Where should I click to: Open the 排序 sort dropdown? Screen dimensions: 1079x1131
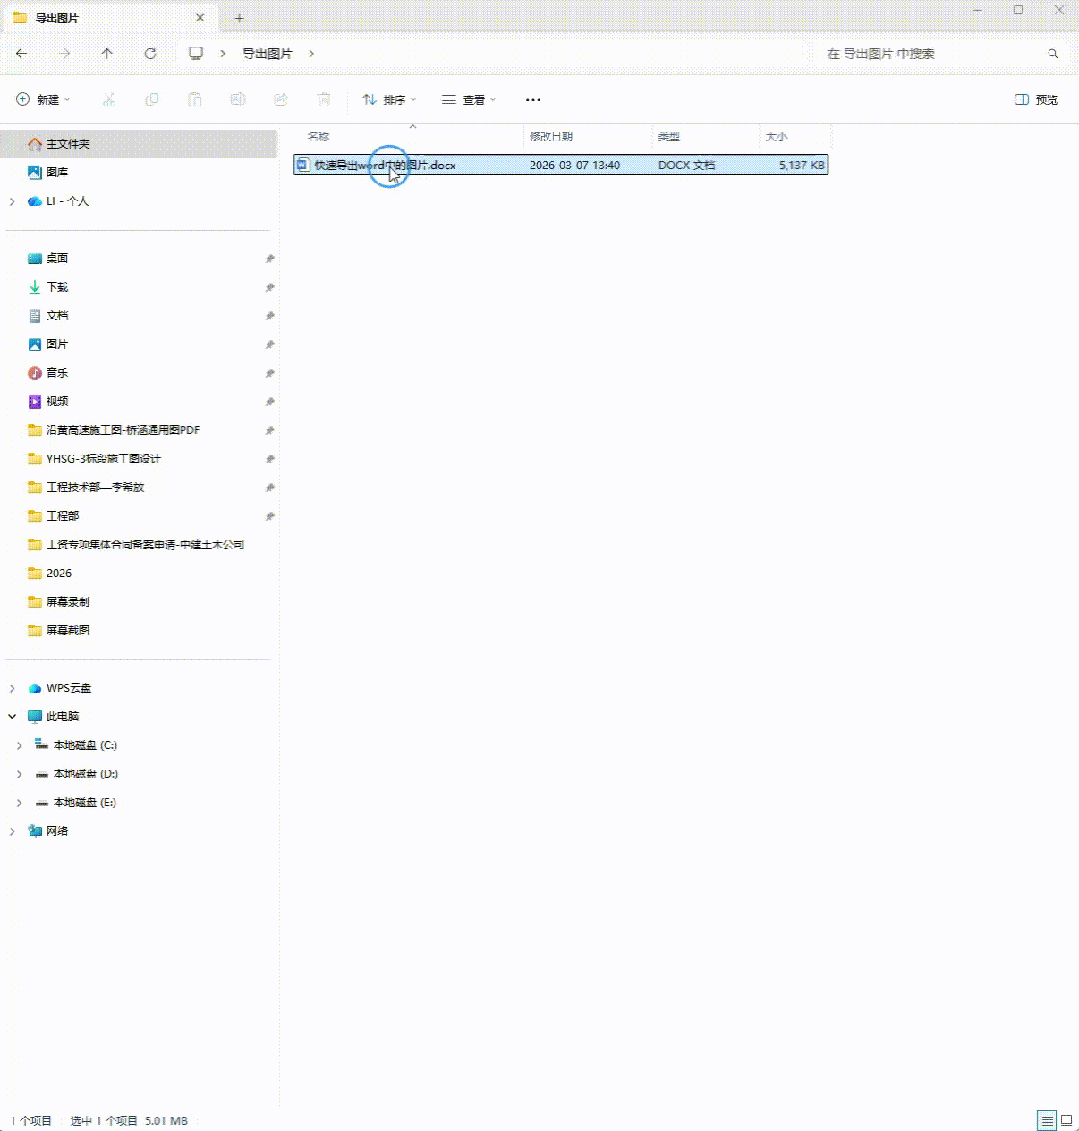389,100
